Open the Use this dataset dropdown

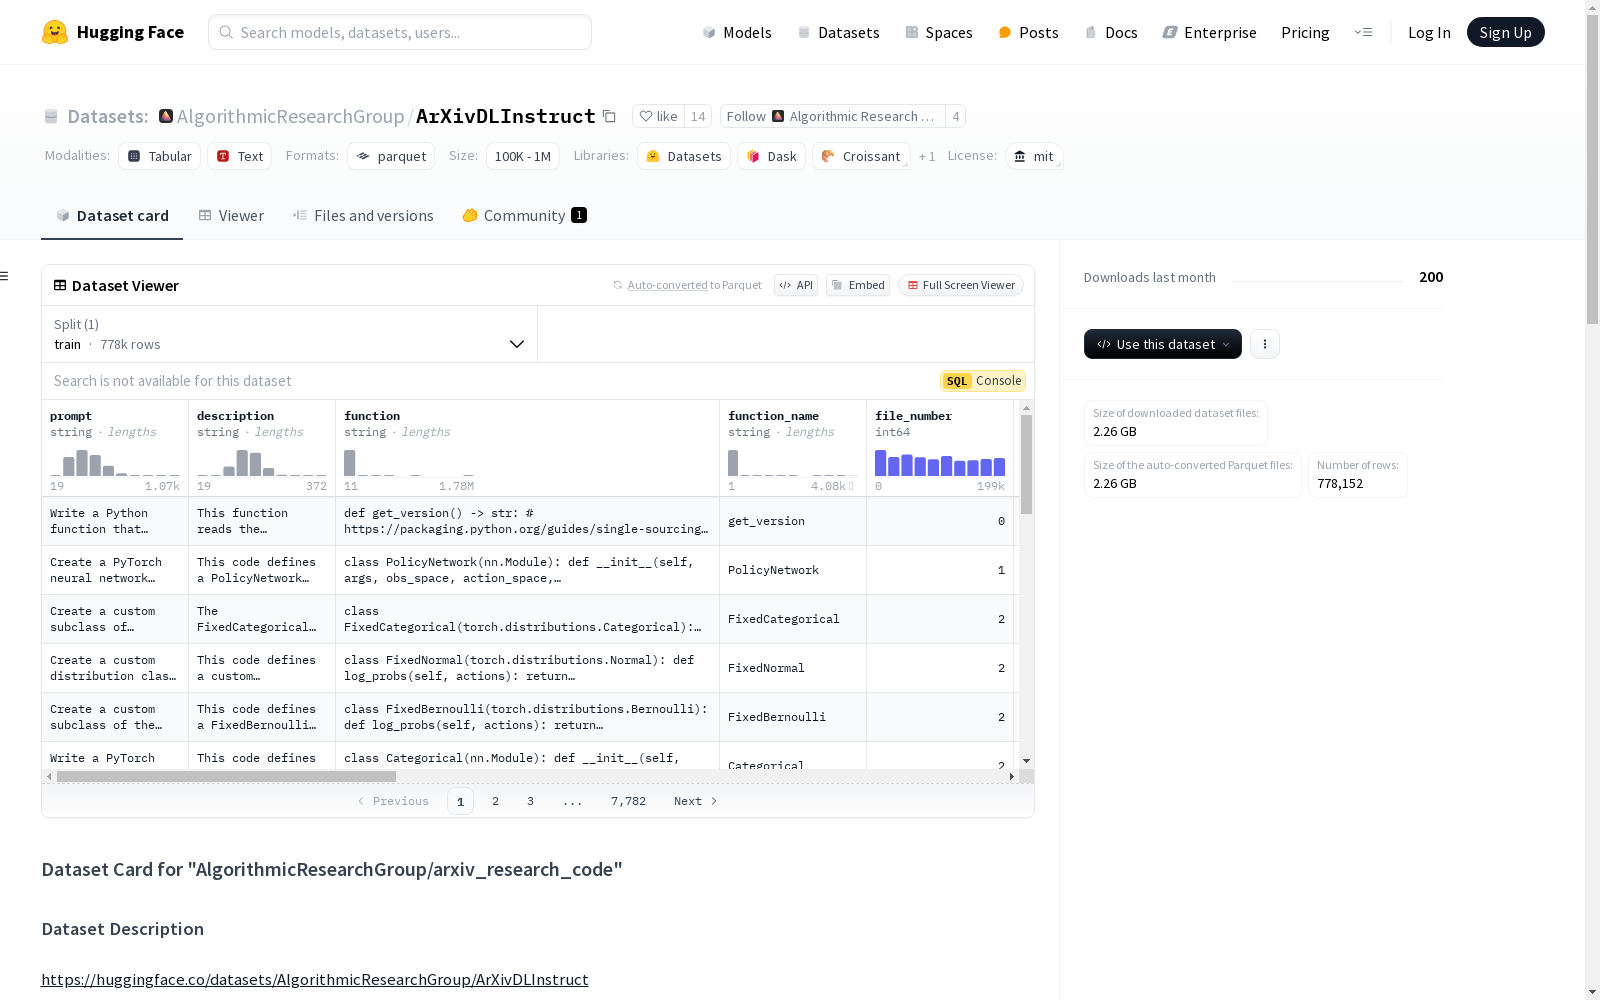[1163, 344]
